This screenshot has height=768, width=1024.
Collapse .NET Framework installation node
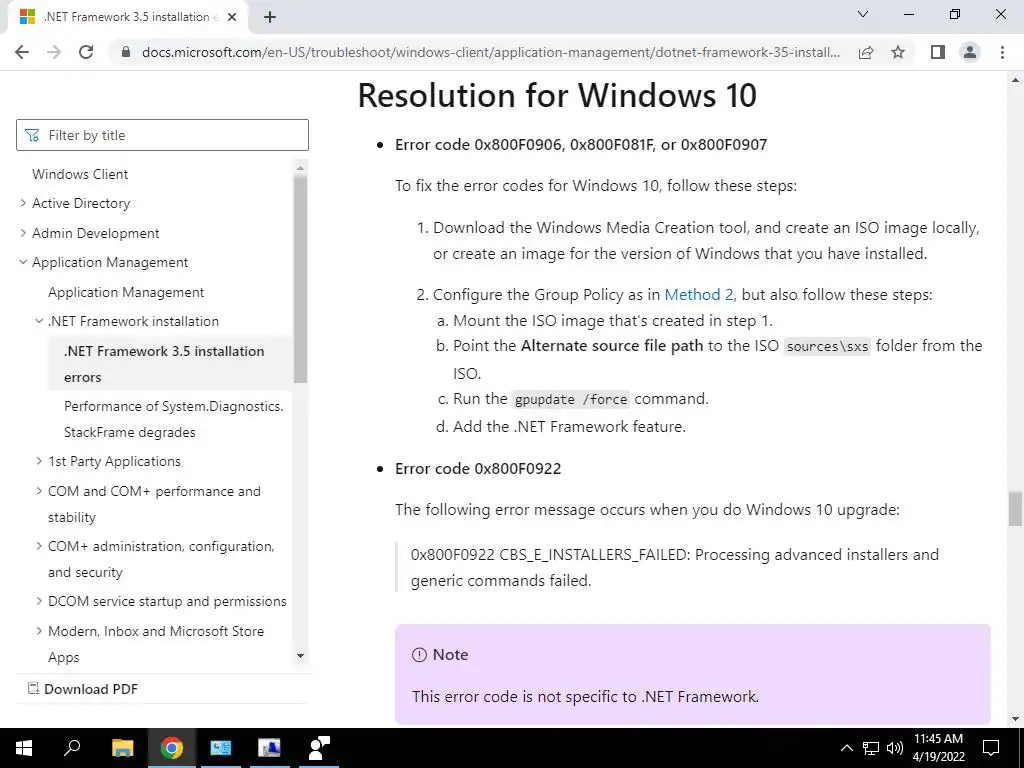pos(39,321)
